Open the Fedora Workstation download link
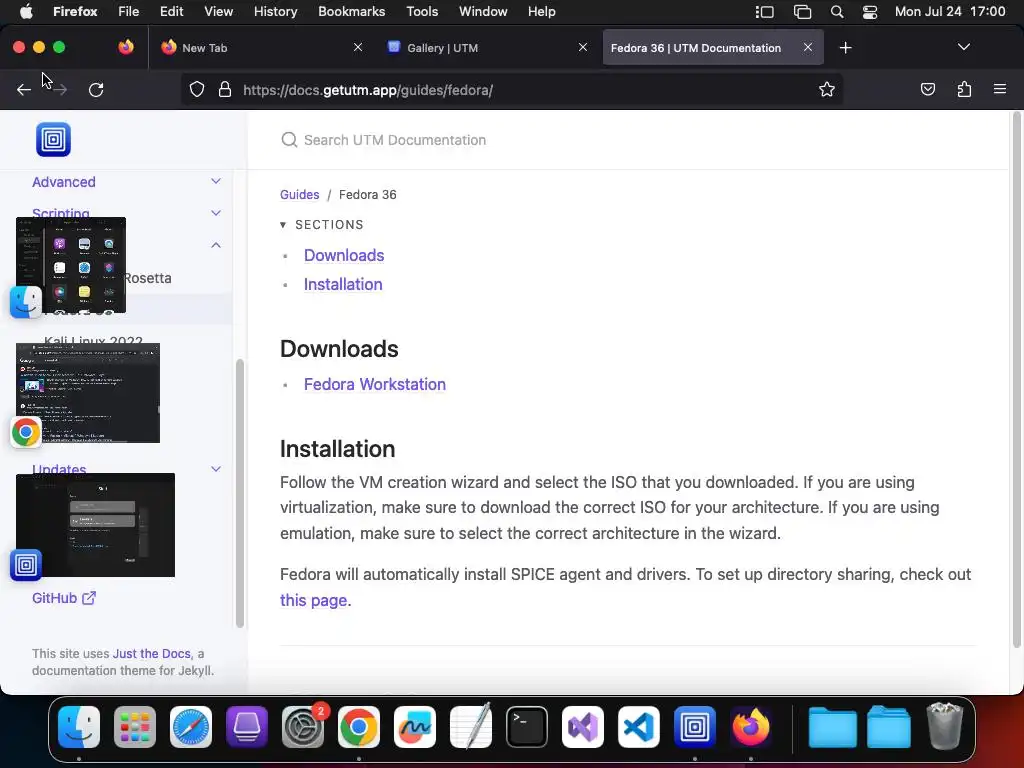 pos(375,385)
